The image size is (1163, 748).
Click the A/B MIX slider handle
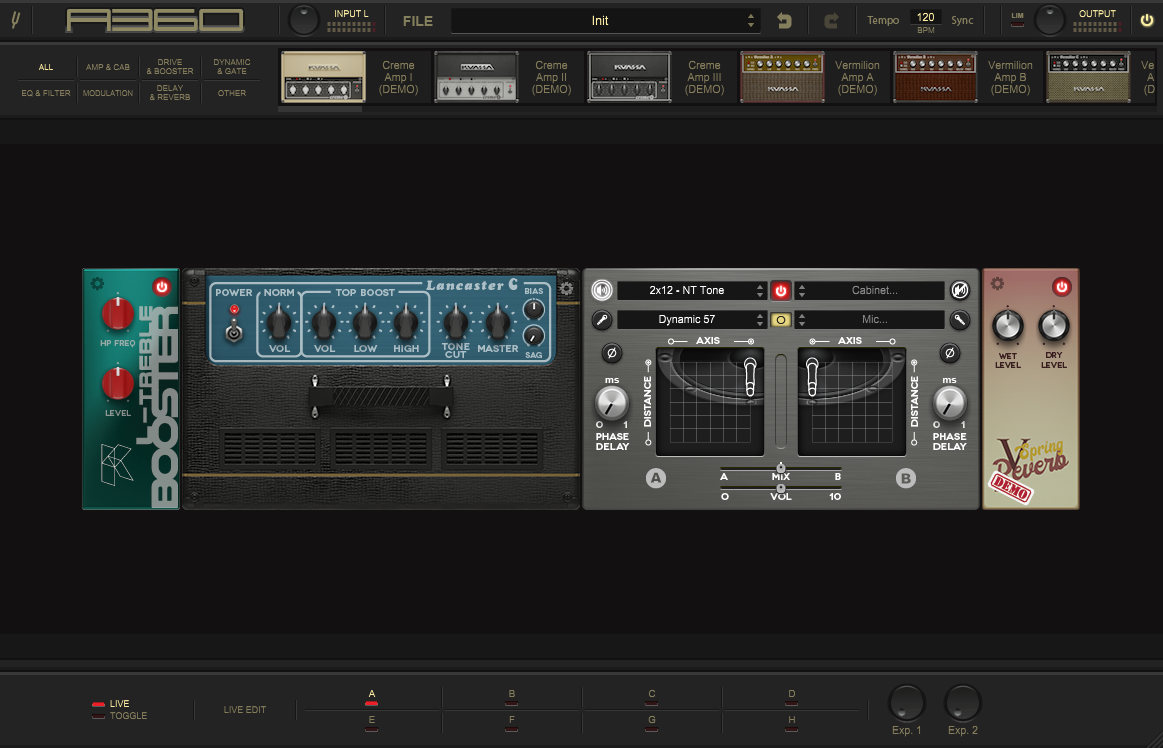[x=781, y=468]
